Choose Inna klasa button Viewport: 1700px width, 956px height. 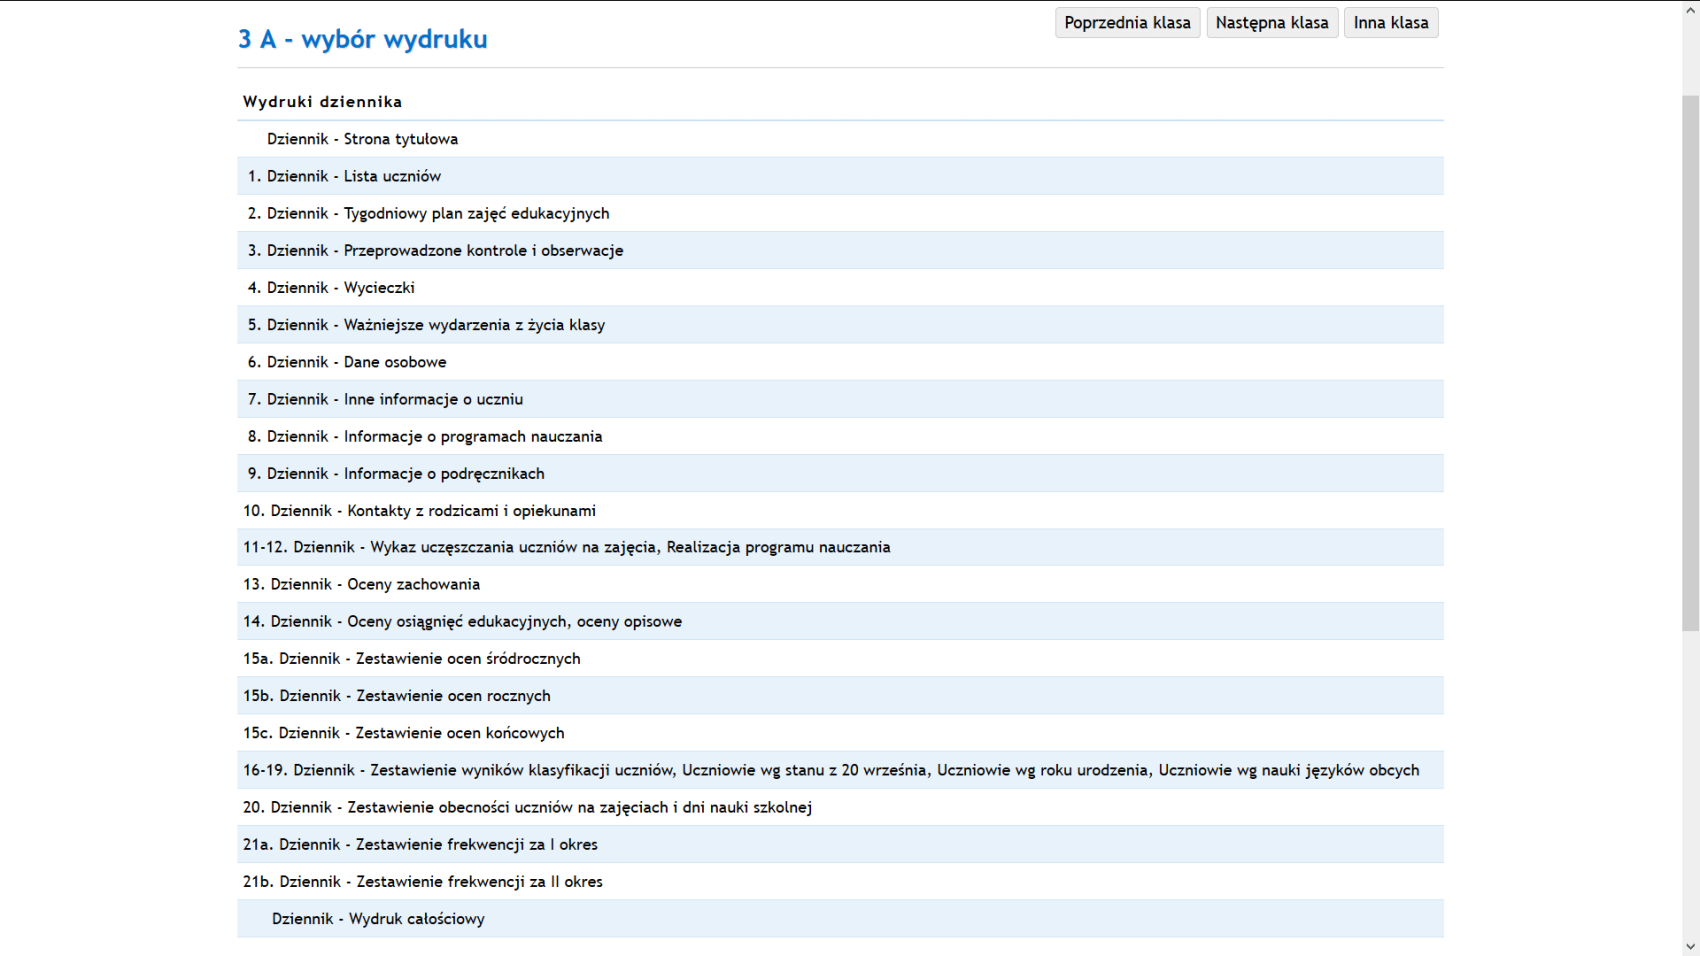[x=1391, y=23]
